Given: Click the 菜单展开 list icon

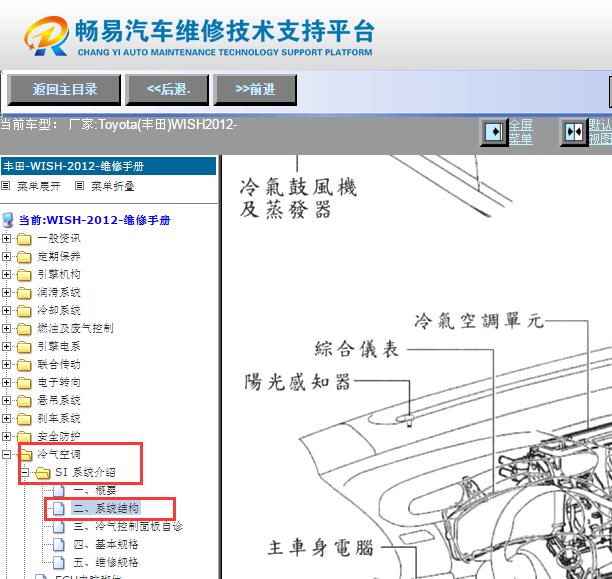Looking at the screenshot, I should [x=5, y=186].
